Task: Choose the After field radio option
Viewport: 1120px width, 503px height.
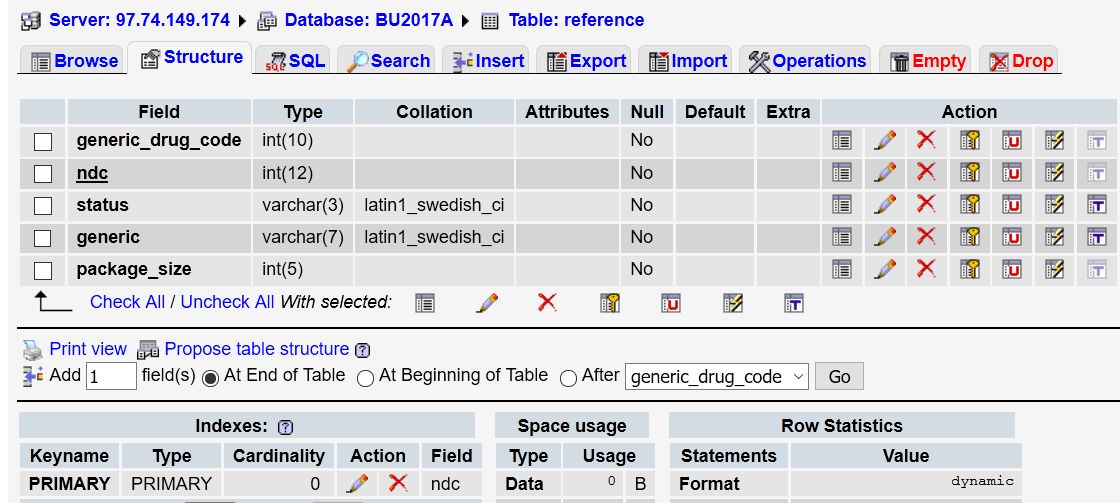Action: 569,378
